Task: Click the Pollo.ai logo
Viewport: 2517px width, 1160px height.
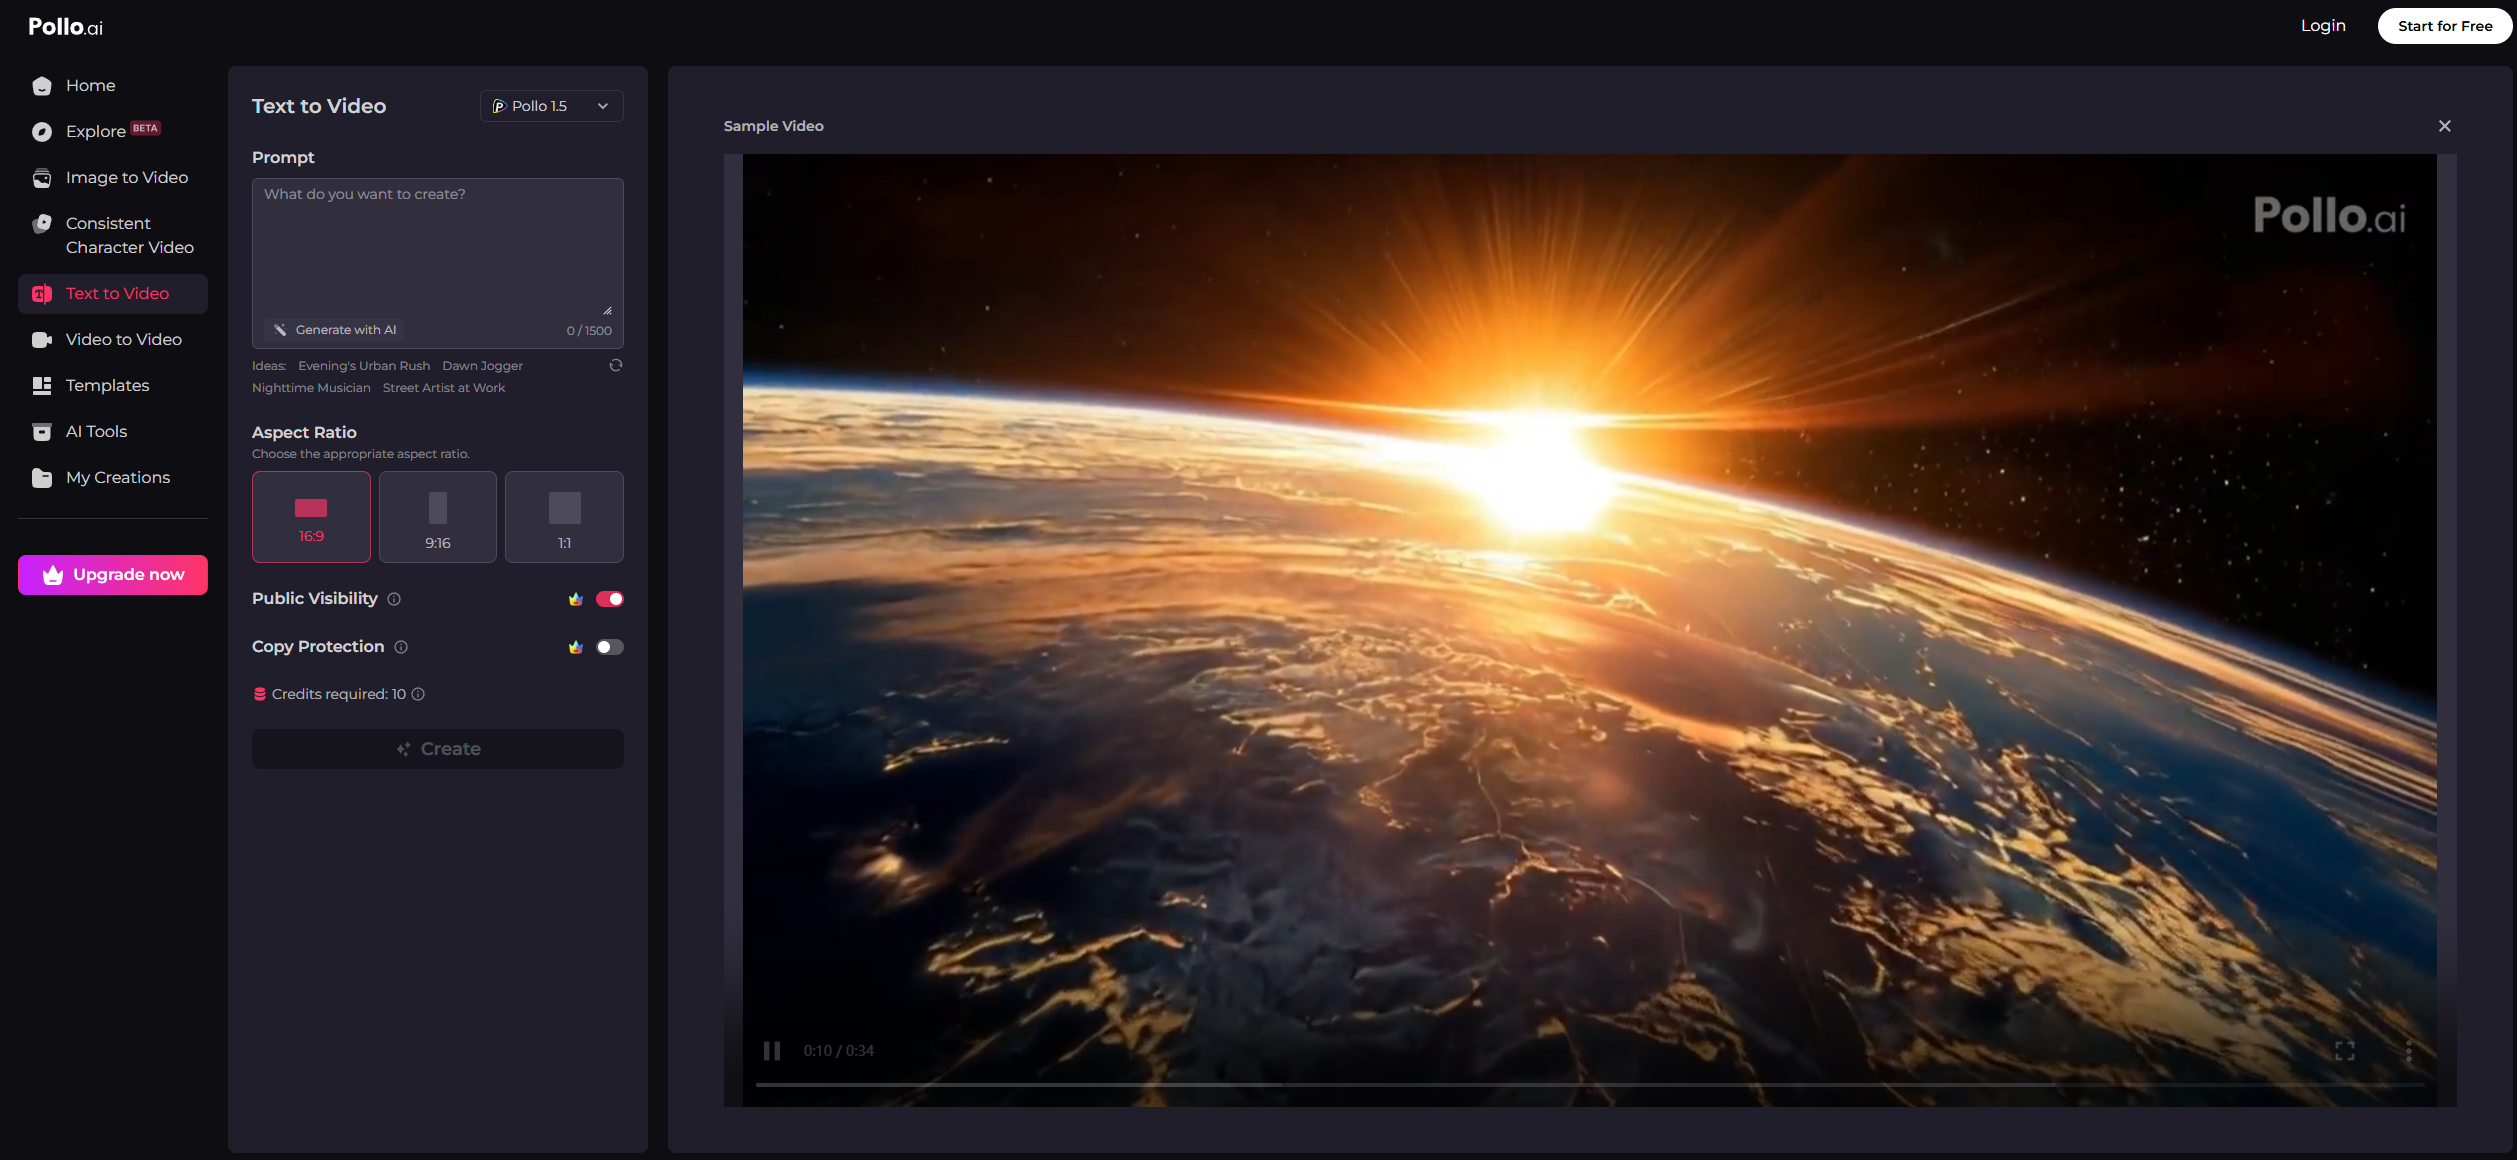Action: tap(65, 27)
